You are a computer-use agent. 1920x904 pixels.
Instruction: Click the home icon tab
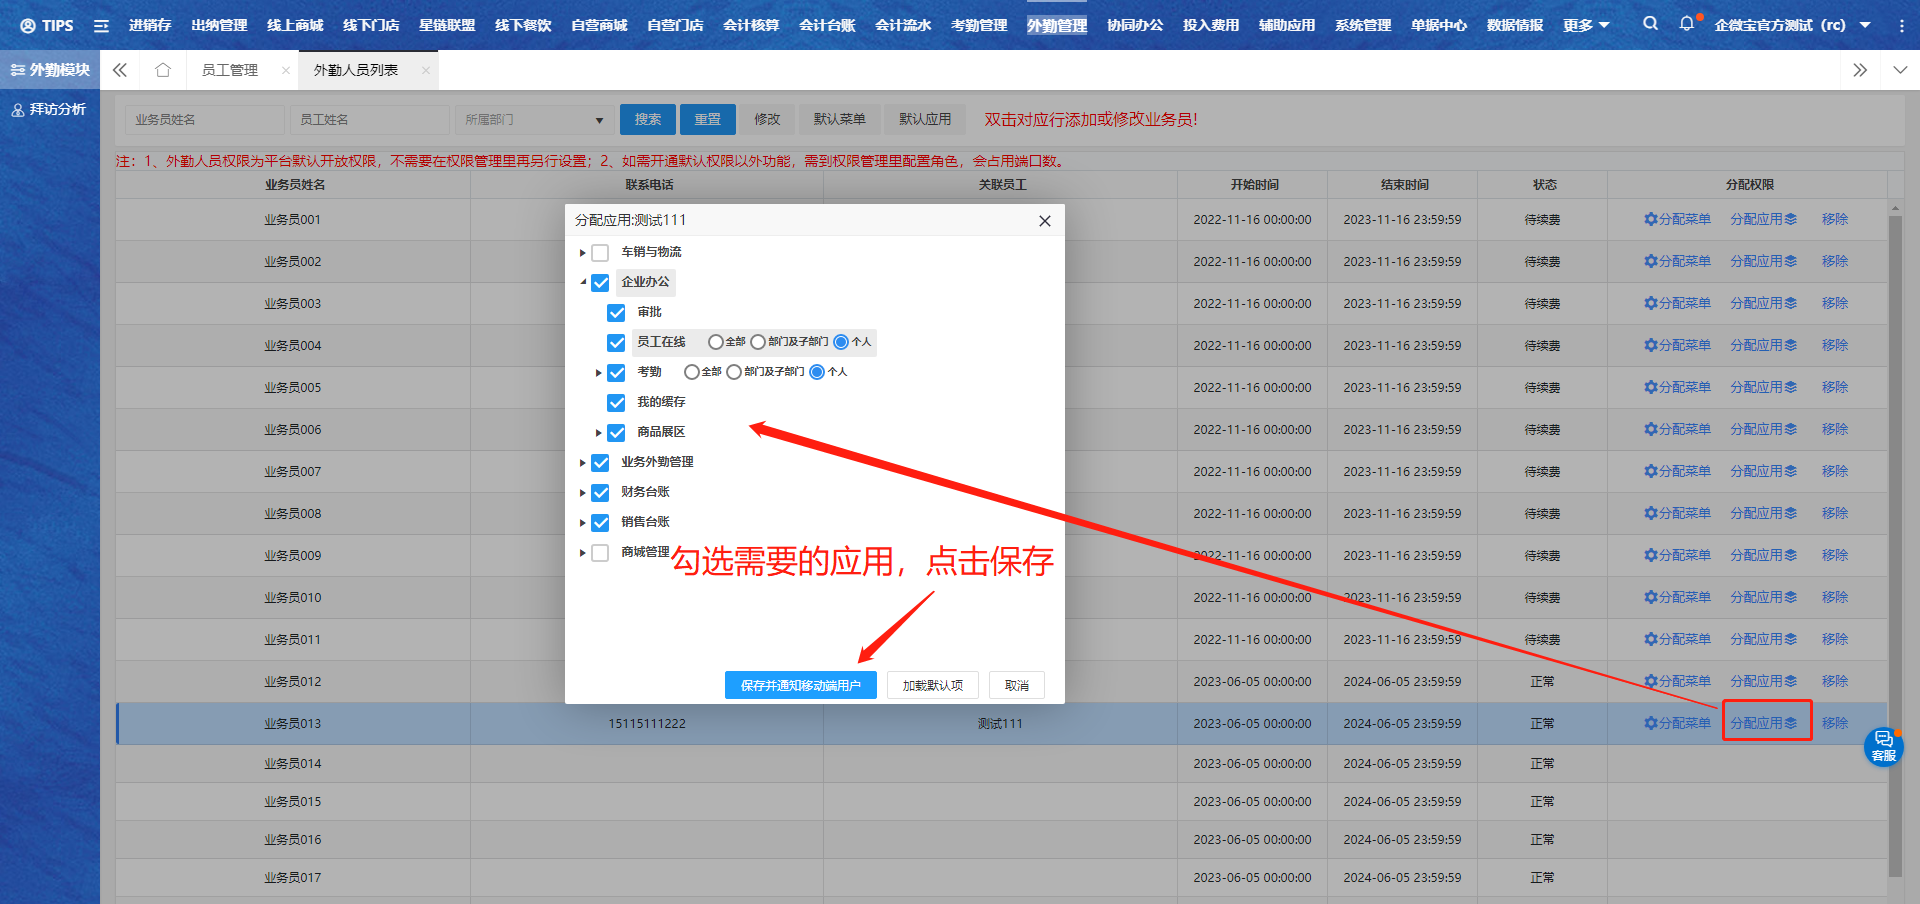pos(163,70)
